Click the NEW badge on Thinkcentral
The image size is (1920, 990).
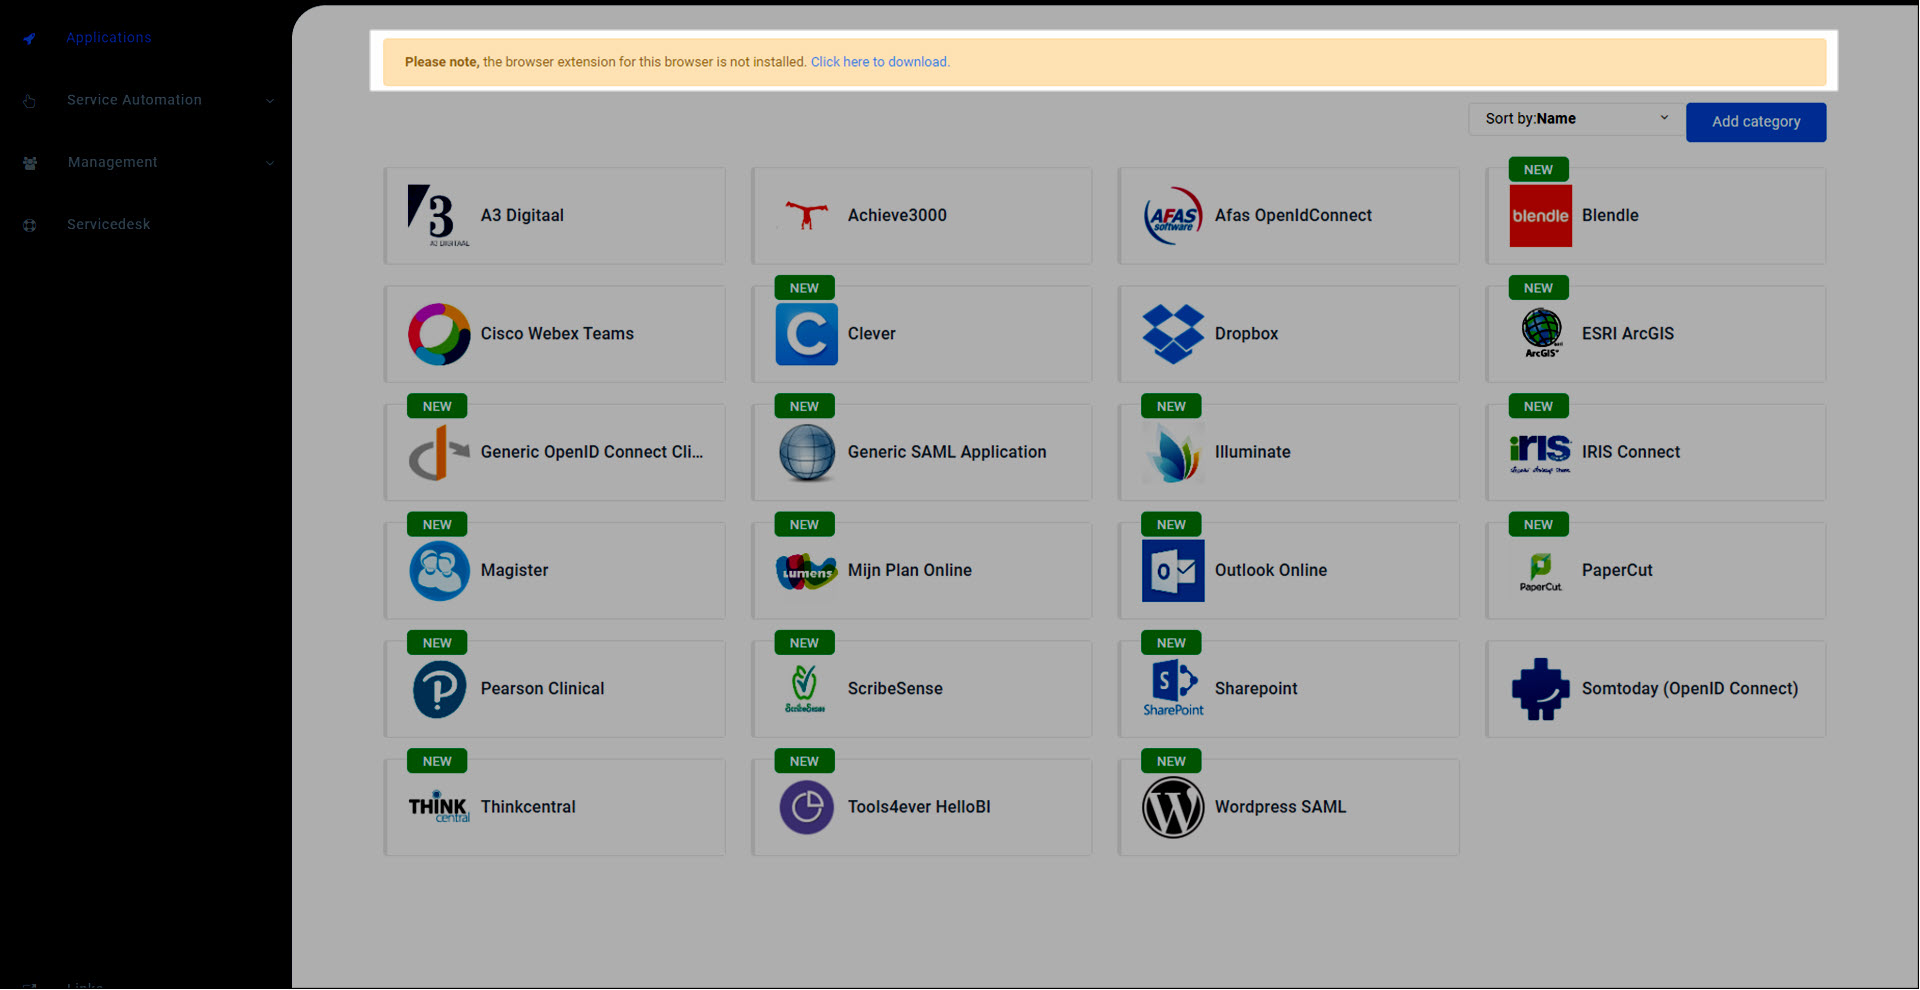(437, 762)
